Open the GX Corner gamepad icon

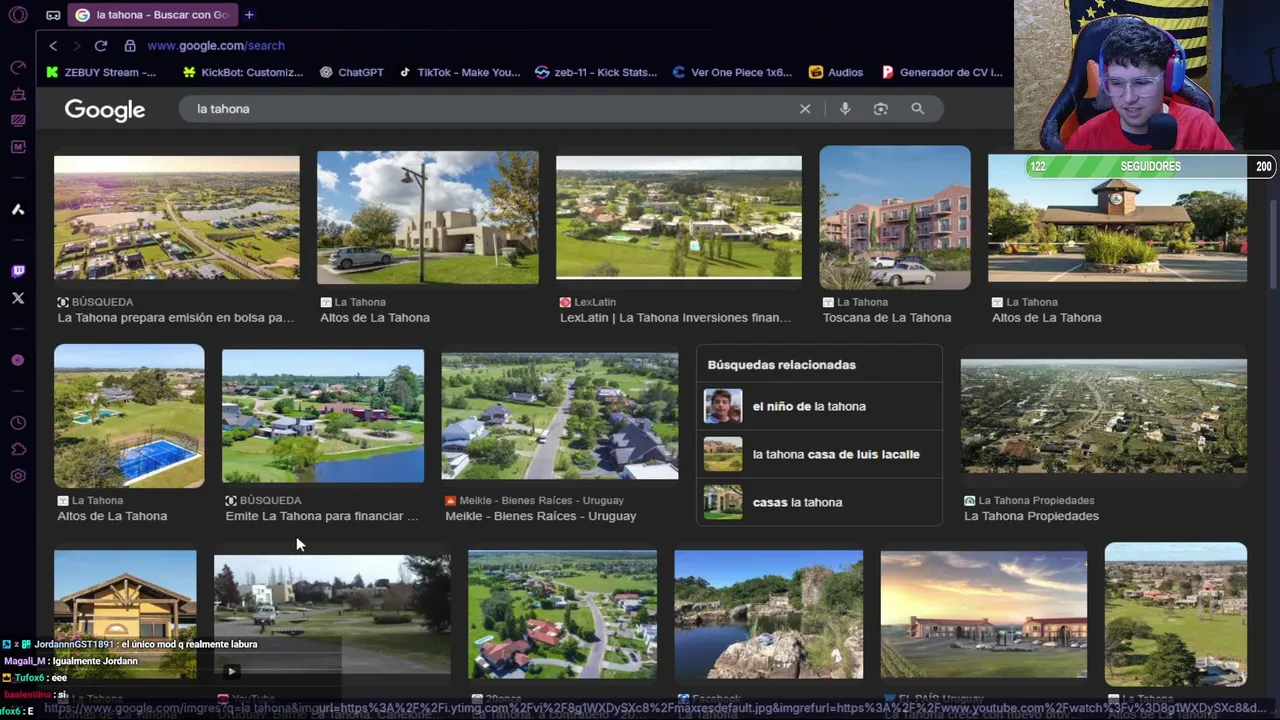pos(52,15)
